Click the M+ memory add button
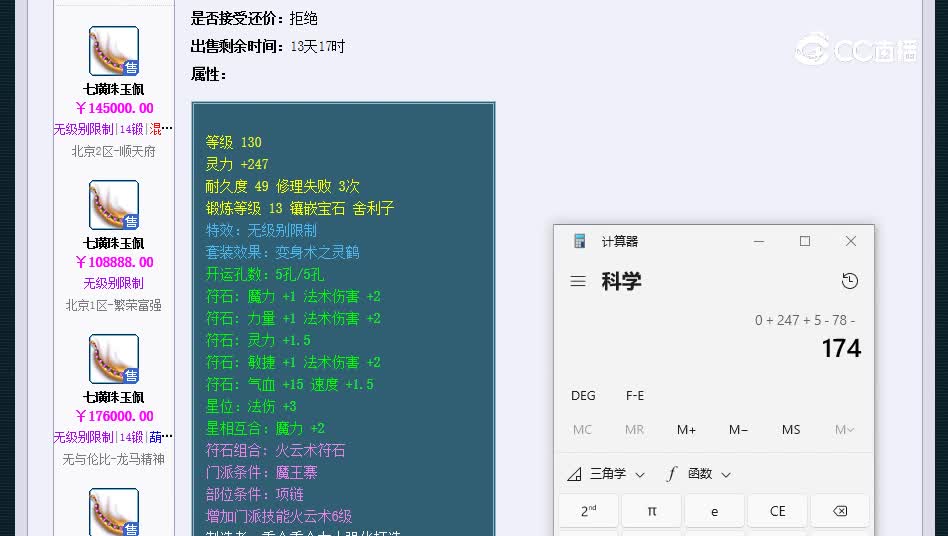This screenshot has height=536, width=948. coord(686,430)
